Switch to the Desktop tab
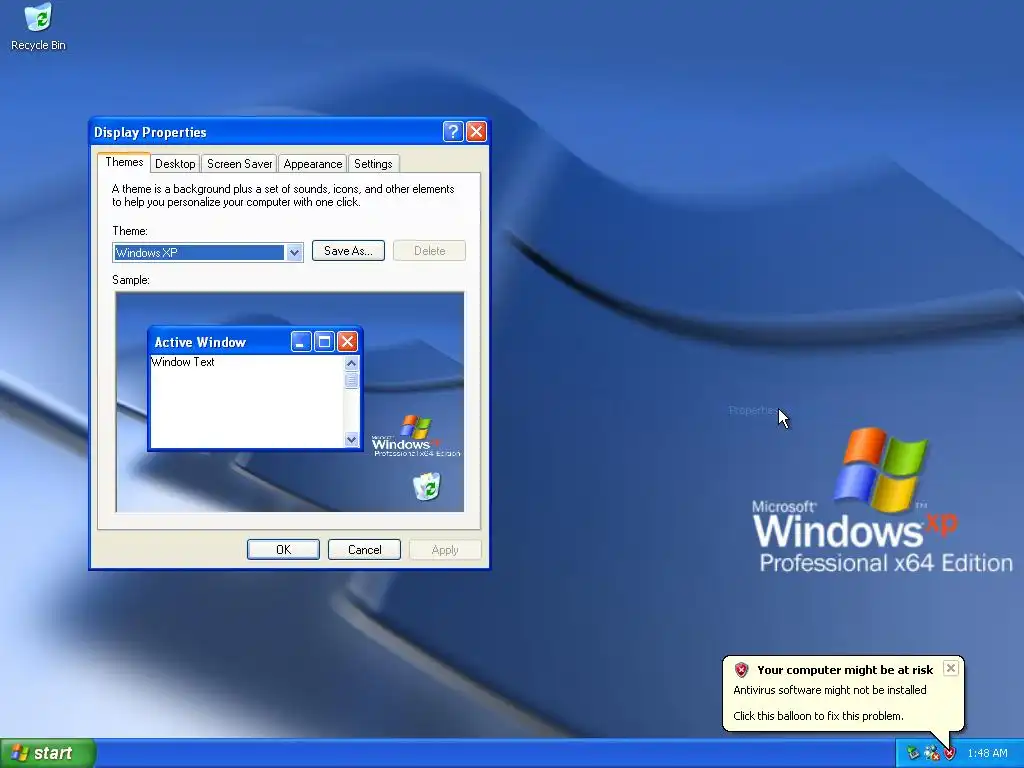1024x768 pixels. [175, 164]
